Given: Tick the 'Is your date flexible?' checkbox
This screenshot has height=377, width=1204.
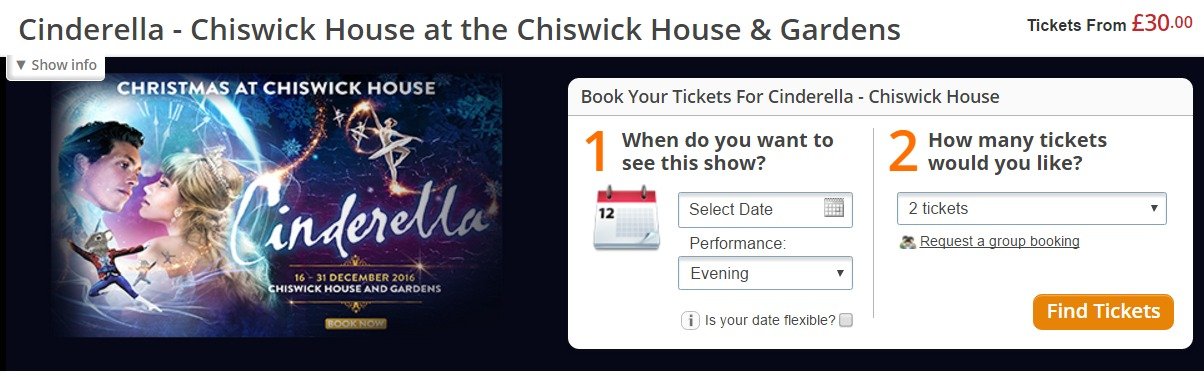Looking at the screenshot, I should click(846, 321).
